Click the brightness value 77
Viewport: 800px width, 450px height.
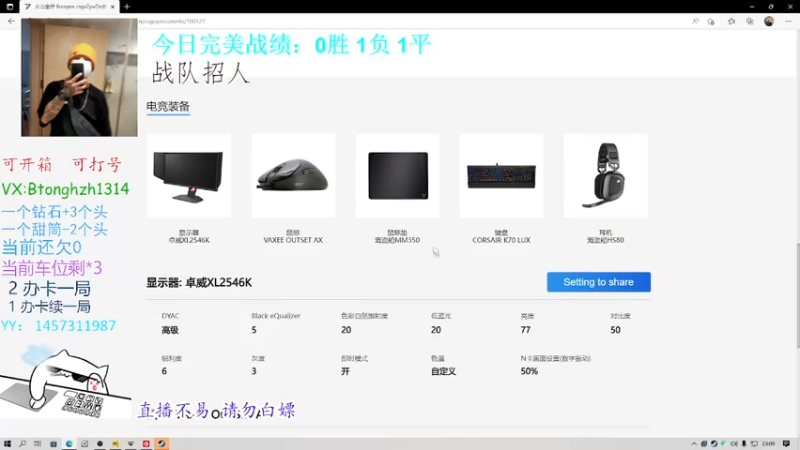[526, 330]
